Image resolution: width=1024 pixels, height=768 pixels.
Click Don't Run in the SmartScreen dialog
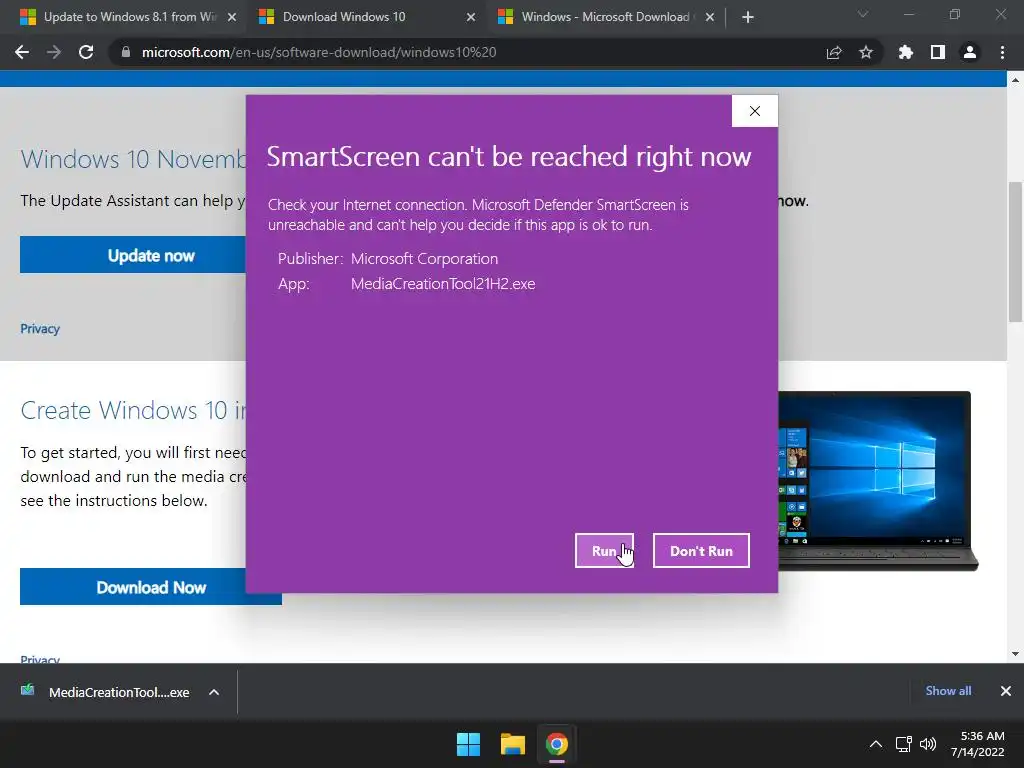pos(701,551)
